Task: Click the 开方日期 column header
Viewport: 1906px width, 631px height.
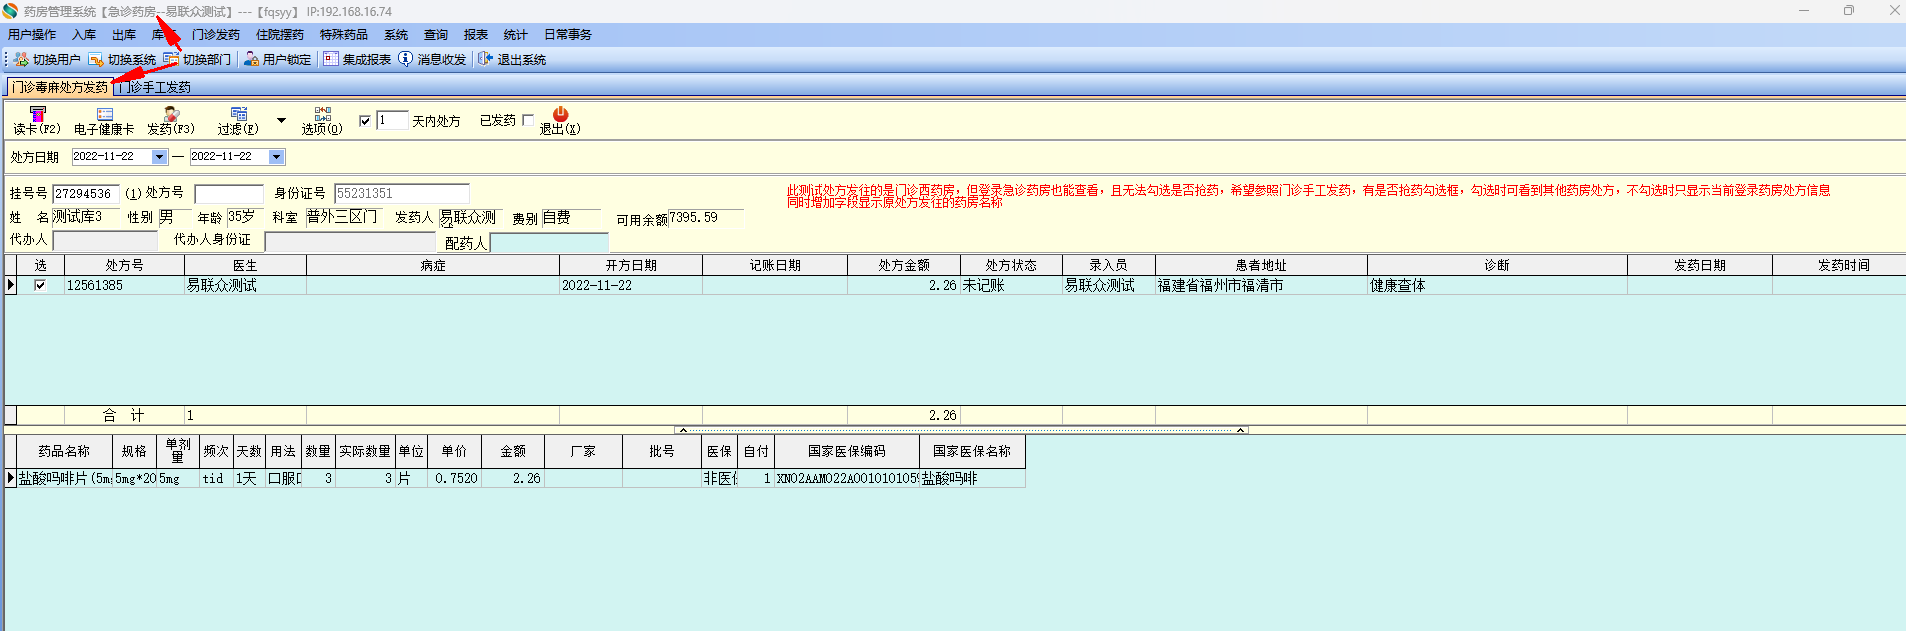Action: pyautogui.click(x=631, y=265)
